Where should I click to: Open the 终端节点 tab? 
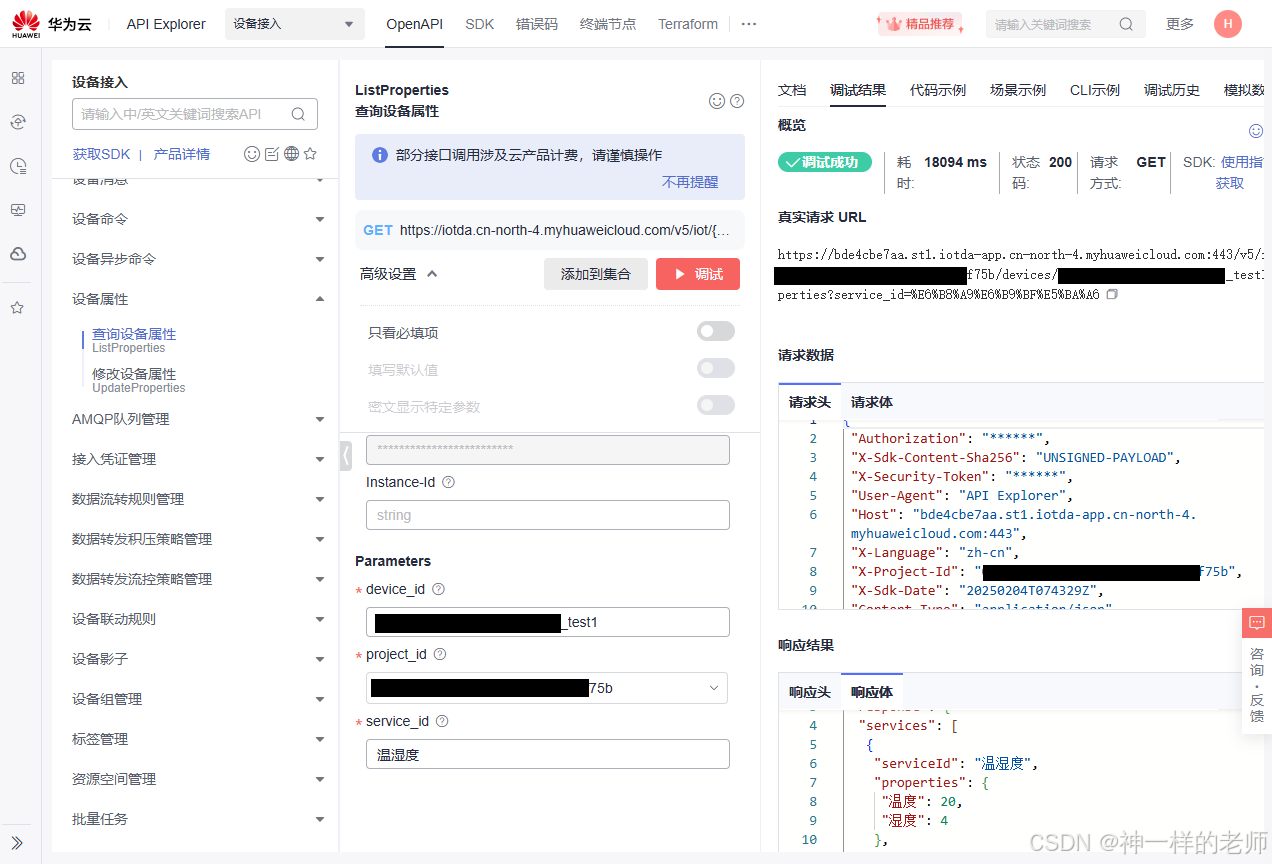click(x=608, y=24)
